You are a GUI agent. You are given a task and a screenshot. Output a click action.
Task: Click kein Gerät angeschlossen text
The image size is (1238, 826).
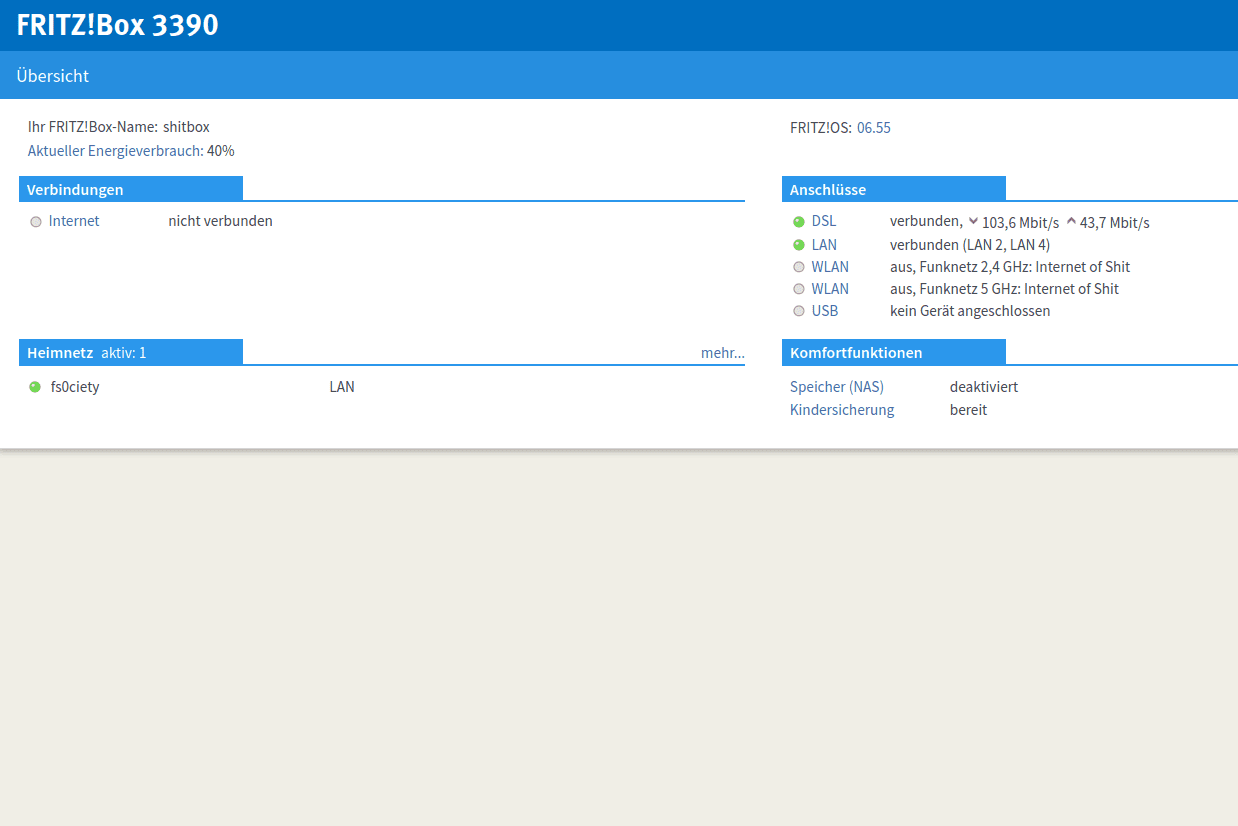[970, 311]
